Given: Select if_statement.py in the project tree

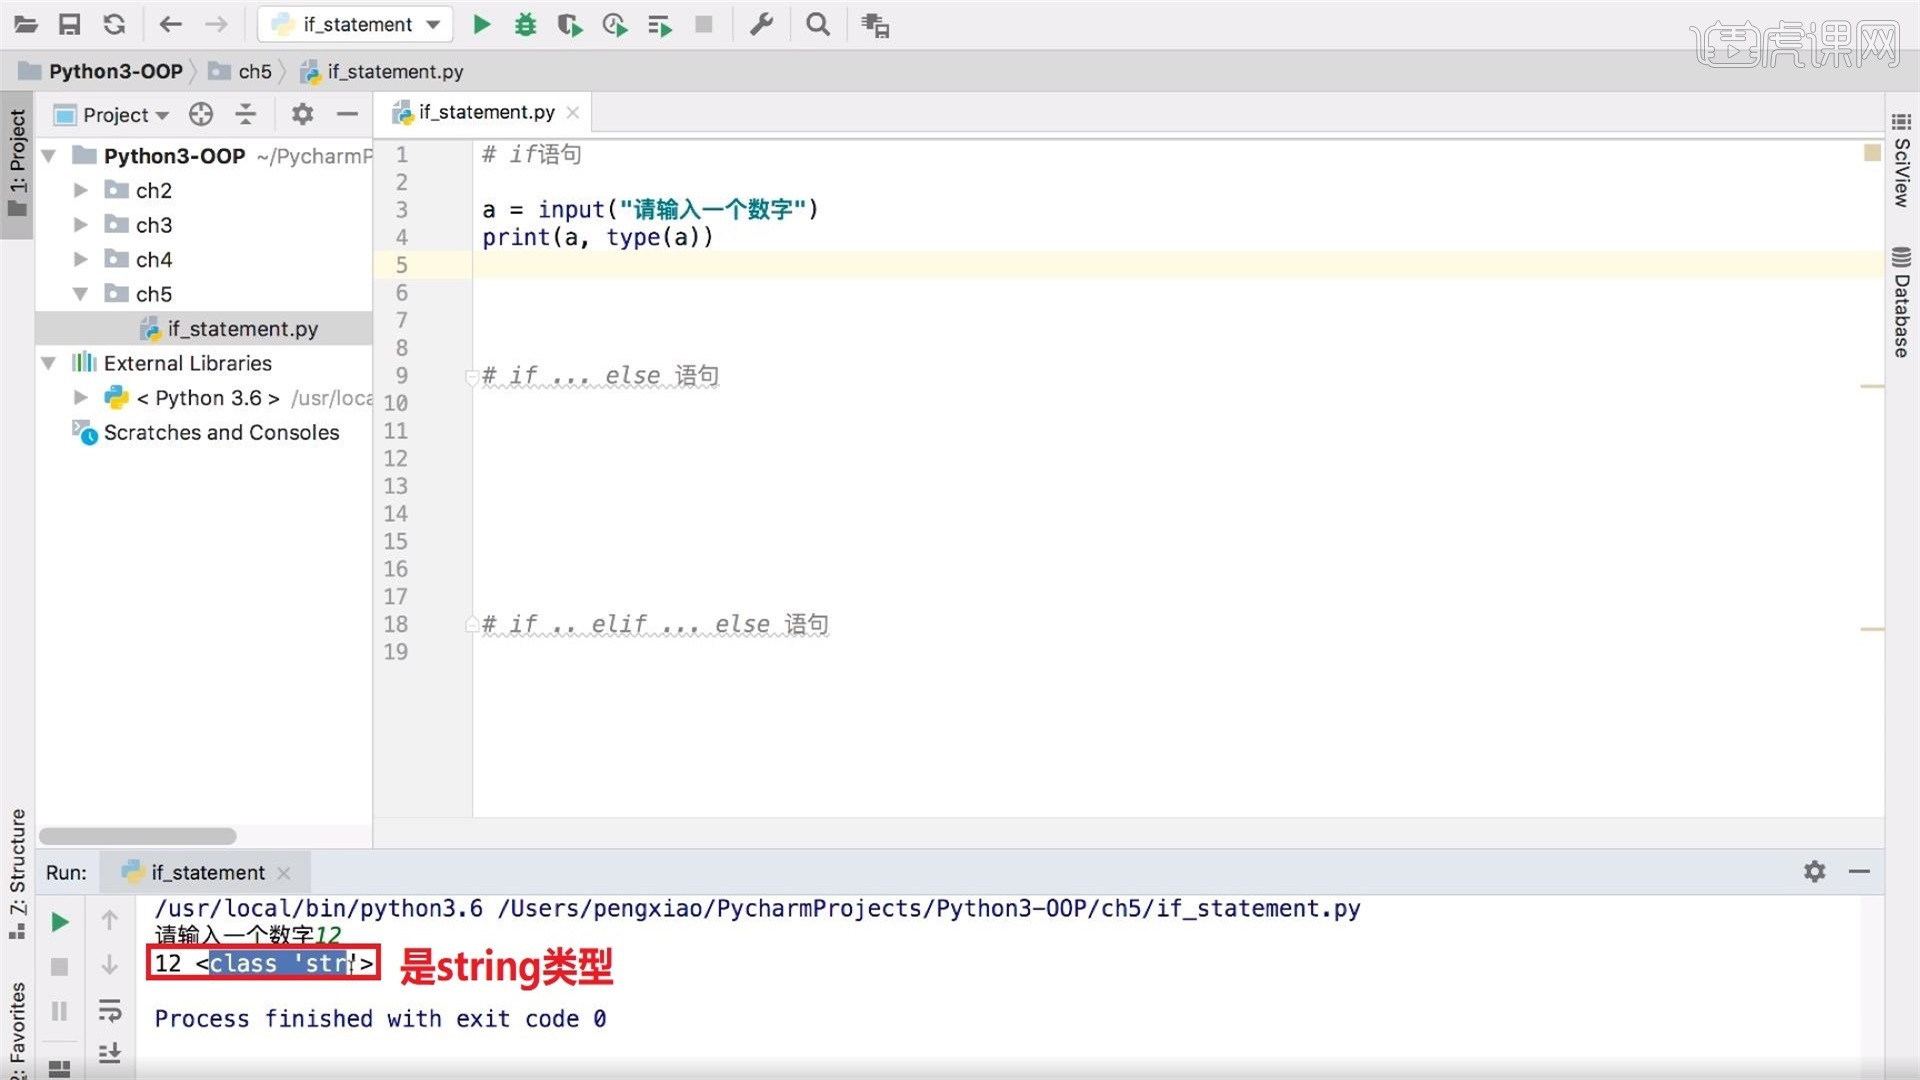Looking at the screenshot, I should pyautogui.click(x=243, y=329).
